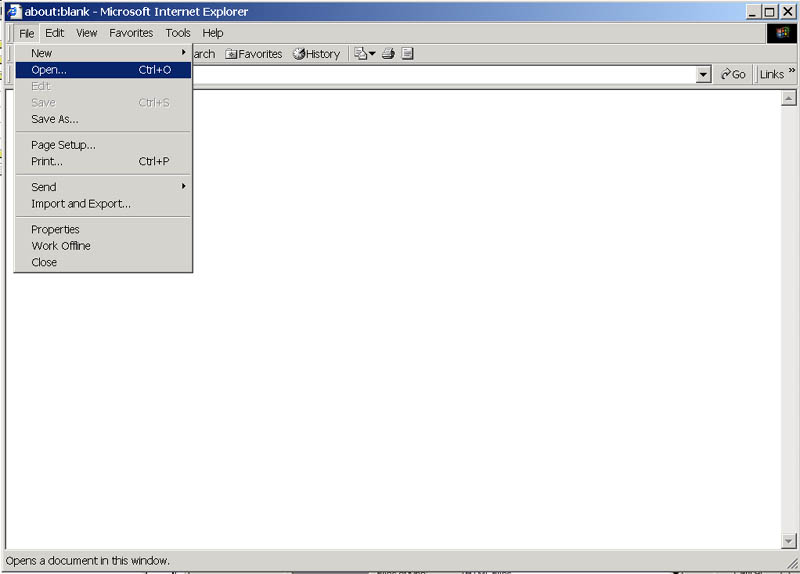Choose Open... in the File menu
Viewport: 800px width, 574px height.
pos(104,70)
